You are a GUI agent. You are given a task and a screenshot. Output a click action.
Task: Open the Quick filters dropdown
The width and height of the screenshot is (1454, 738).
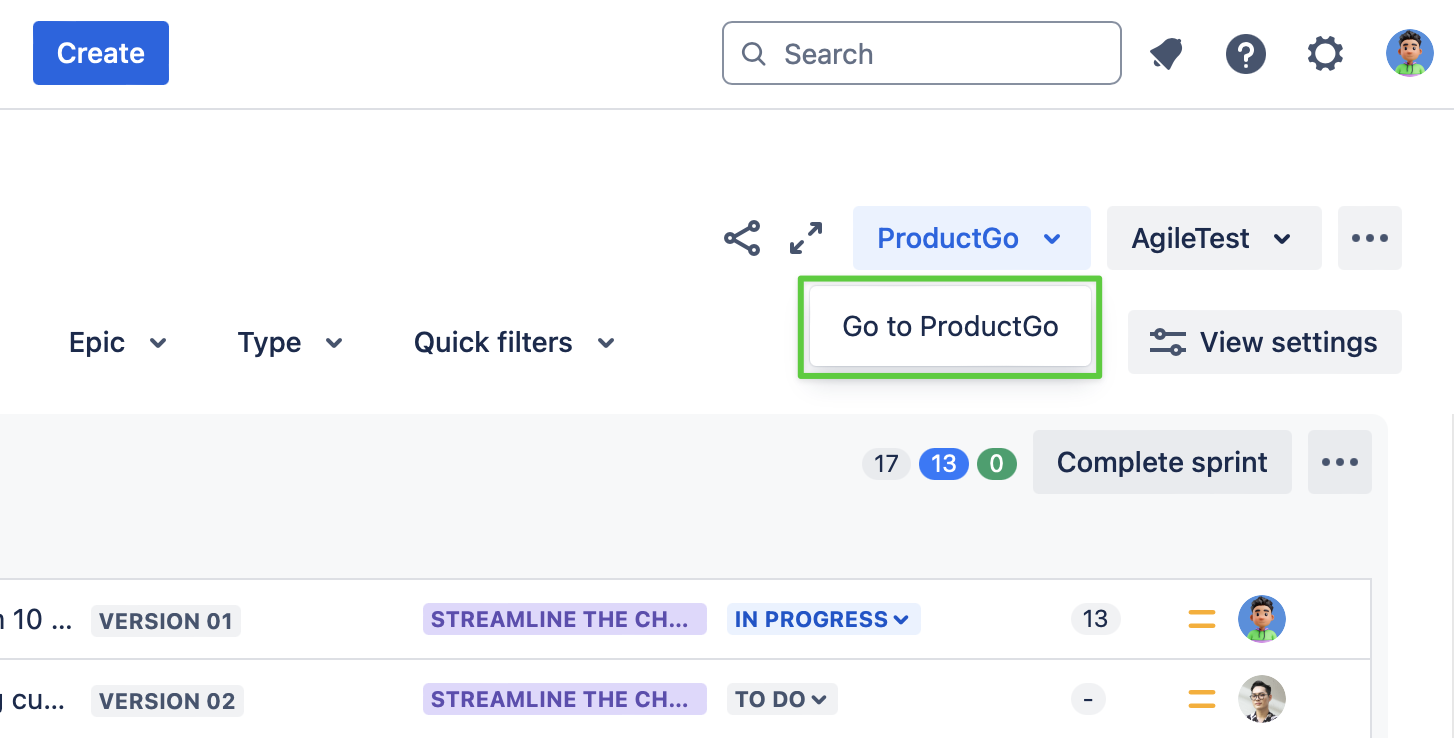pos(514,343)
